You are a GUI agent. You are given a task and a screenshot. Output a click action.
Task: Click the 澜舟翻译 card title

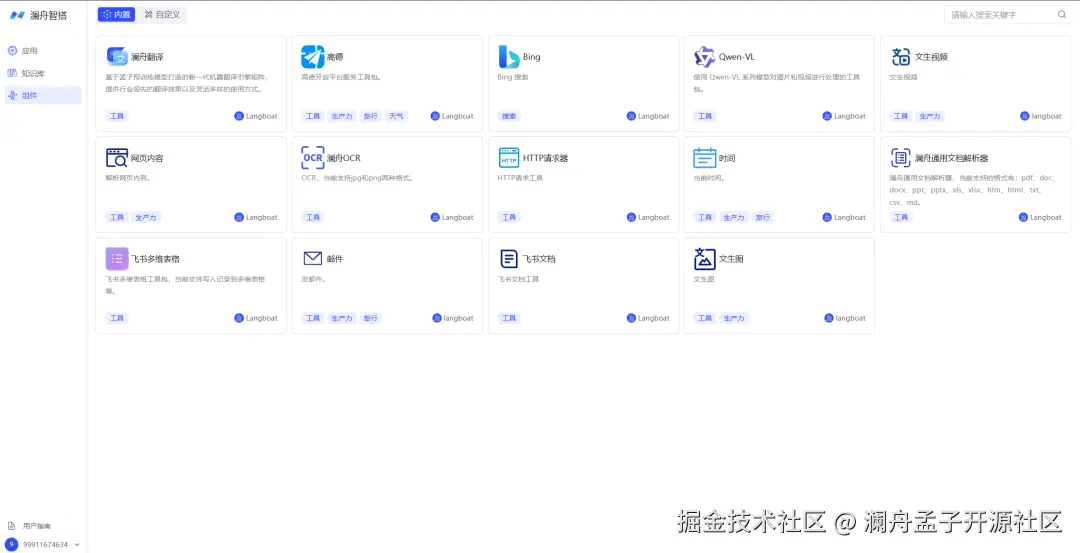(147, 57)
